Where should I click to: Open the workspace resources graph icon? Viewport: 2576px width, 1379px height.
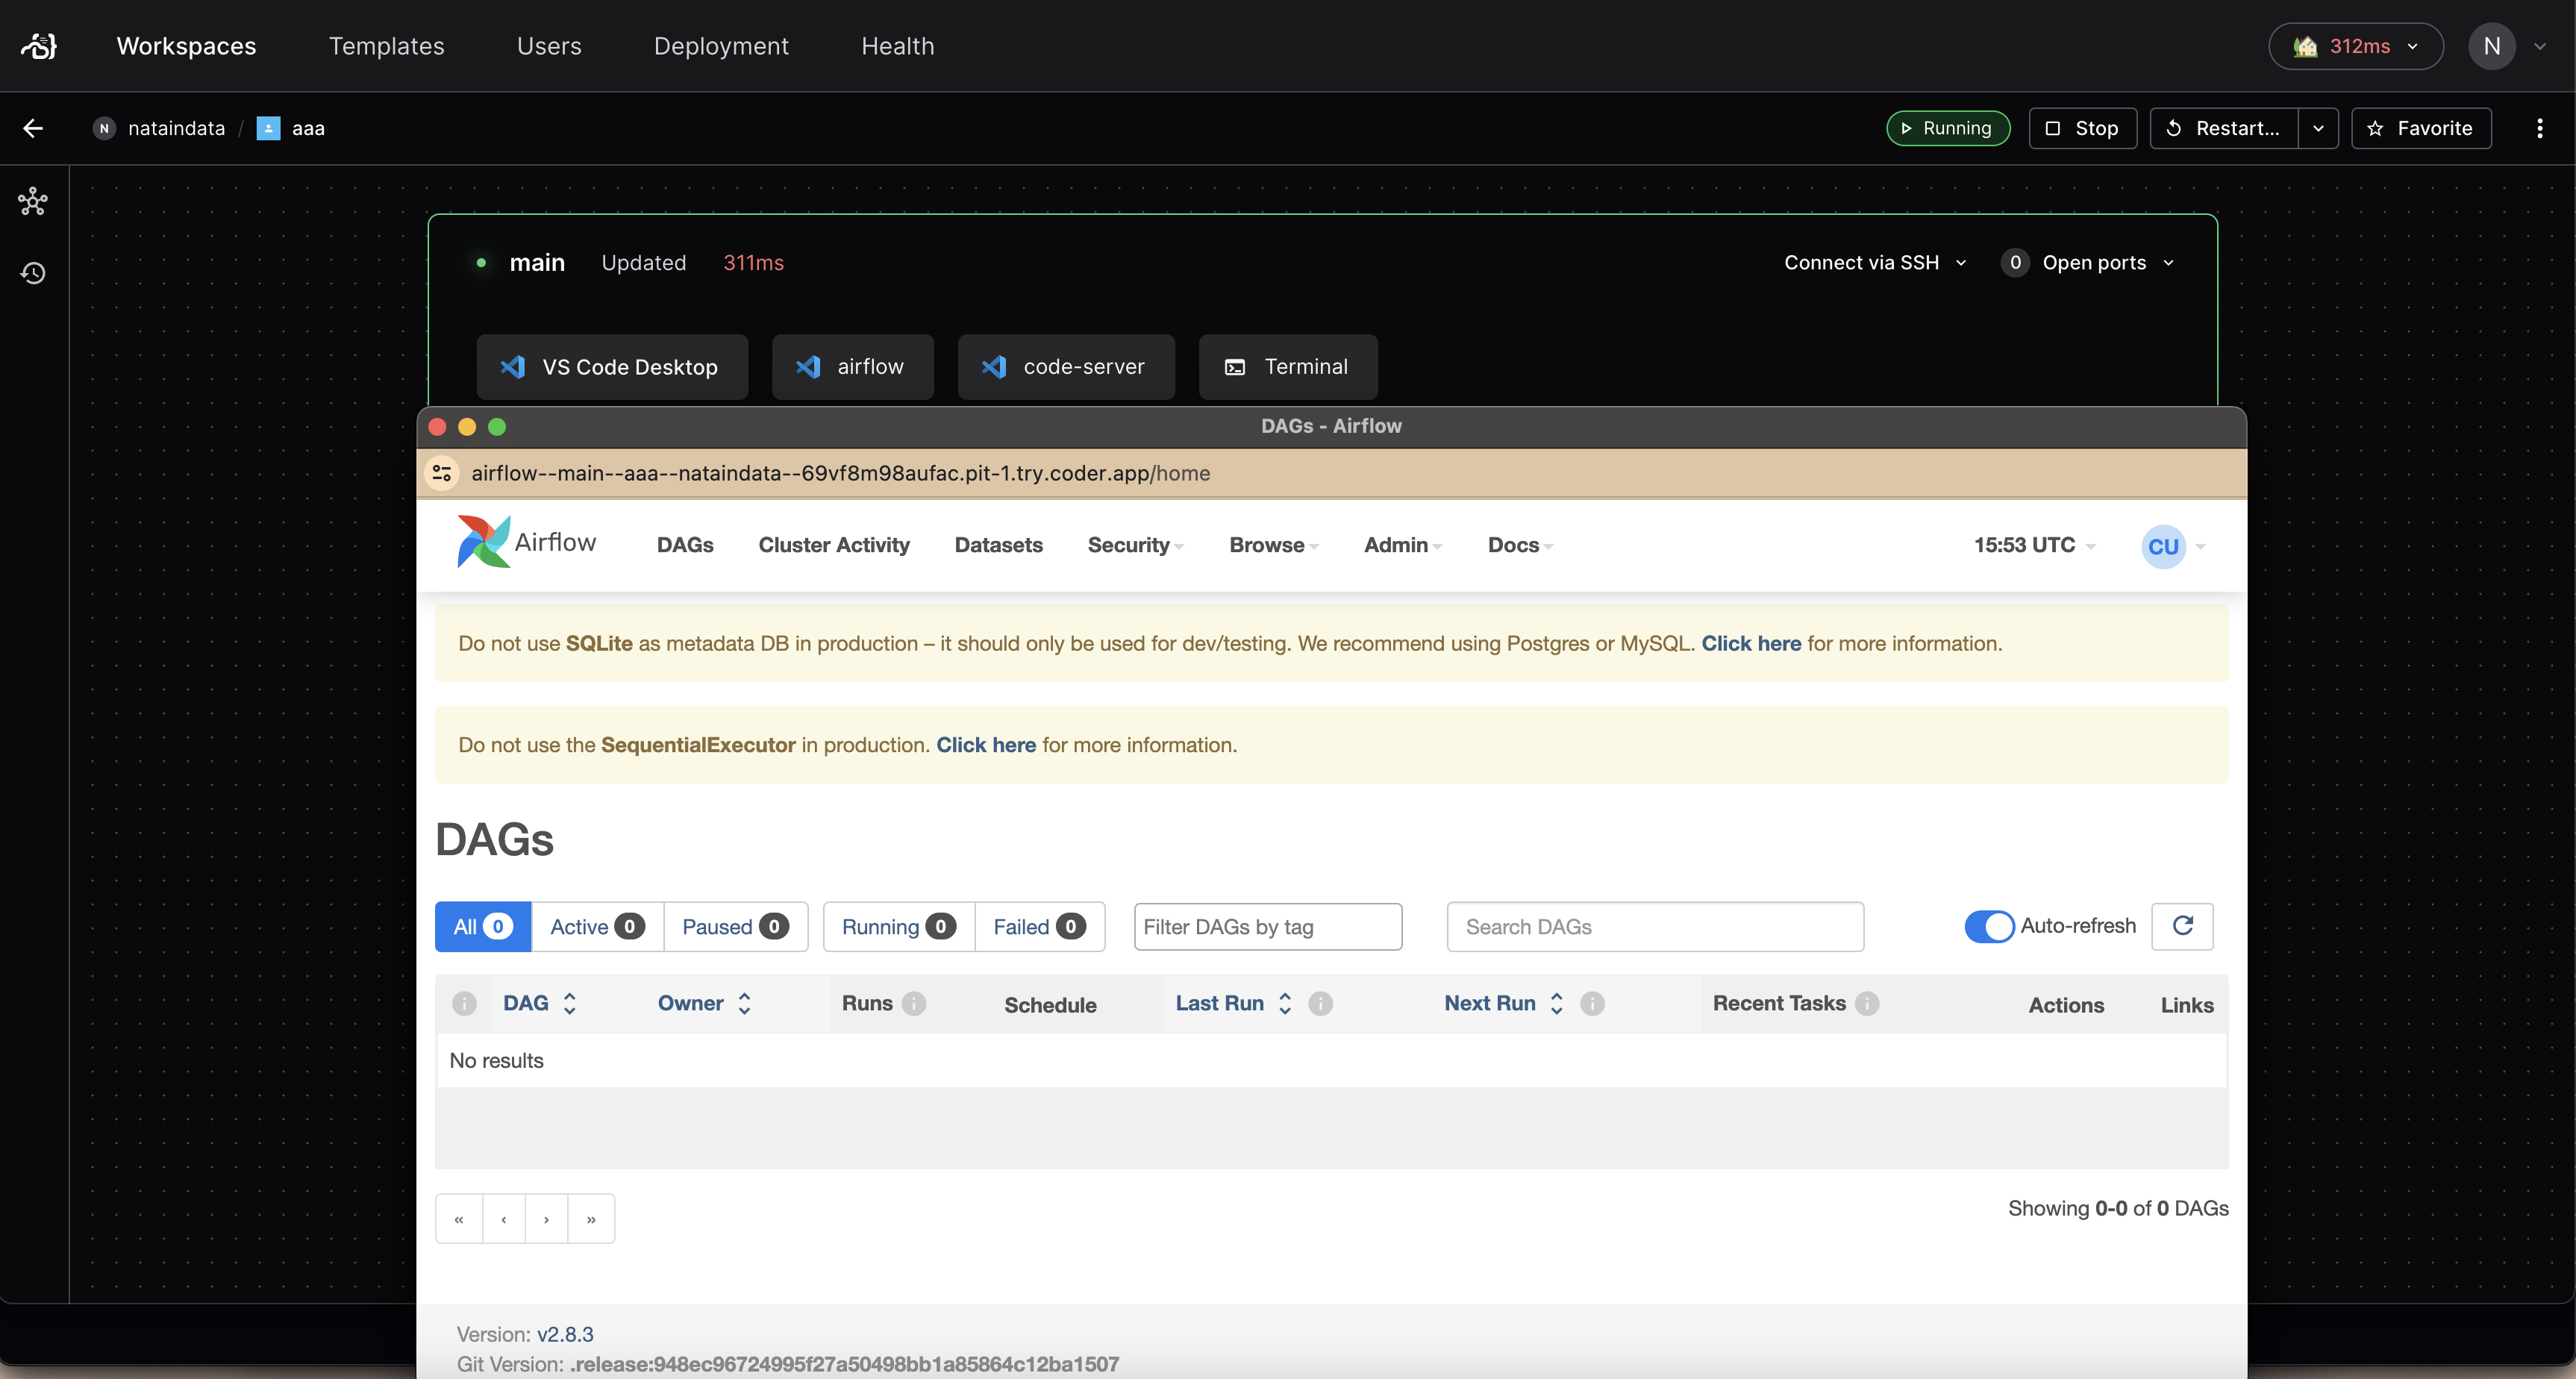[33, 202]
